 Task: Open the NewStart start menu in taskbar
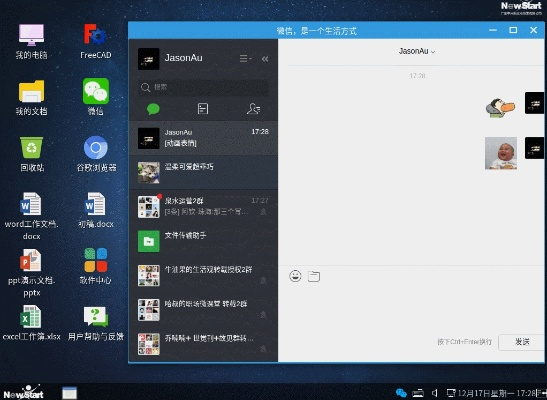pos(23,392)
